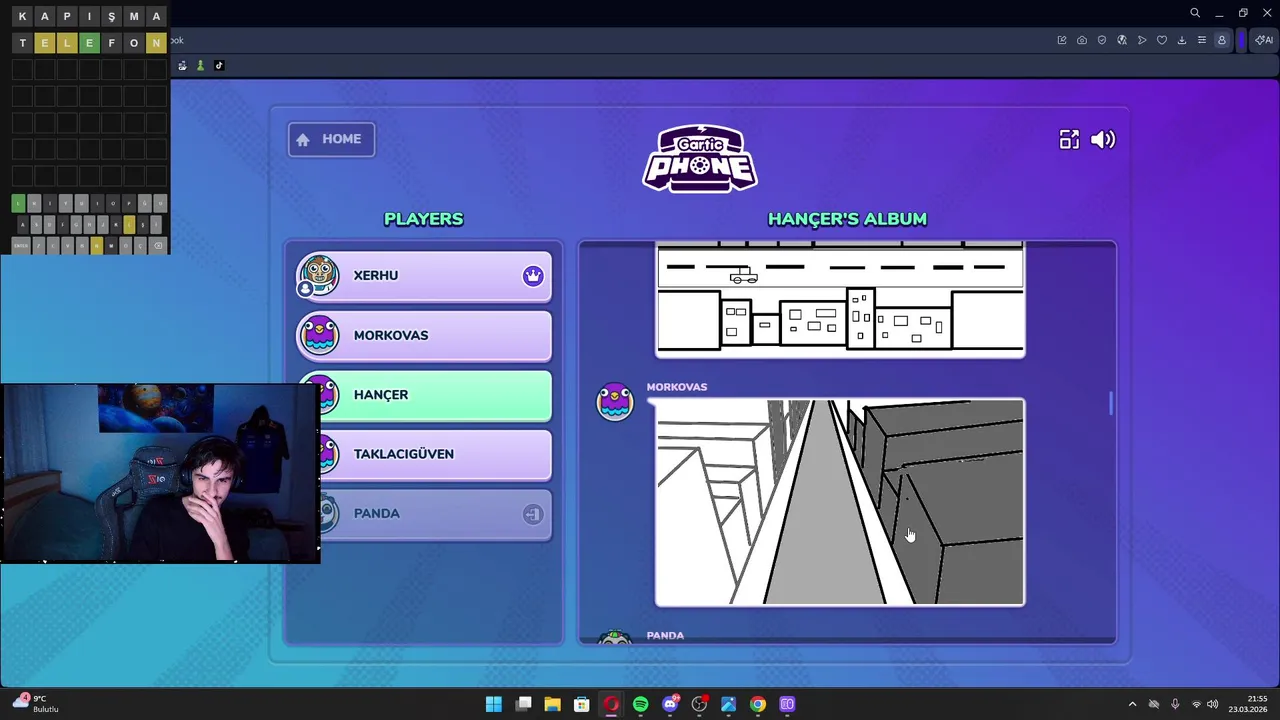Open the Windows Start menu
The image size is (1280, 720).
click(x=494, y=704)
